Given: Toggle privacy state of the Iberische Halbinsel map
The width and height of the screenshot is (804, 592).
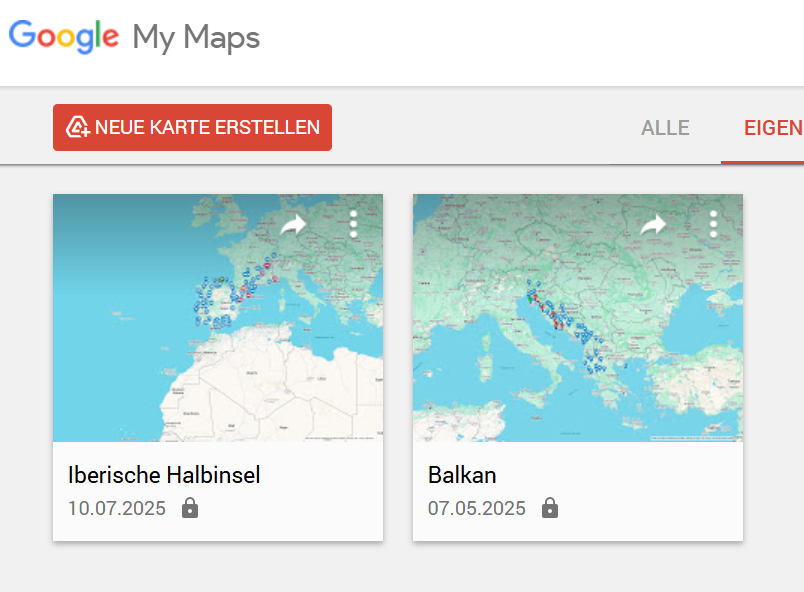Looking at the screenshot, I should point(190,508).
